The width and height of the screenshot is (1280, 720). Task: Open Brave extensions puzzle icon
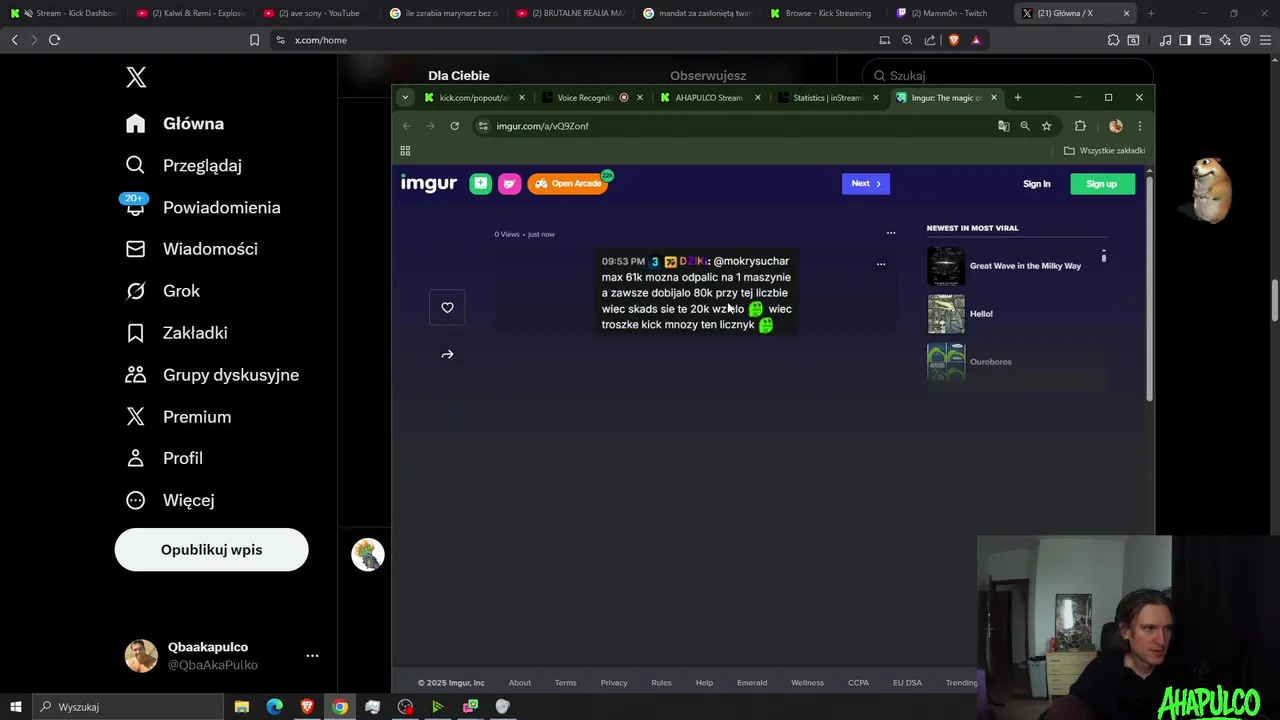coord(1113,40)
